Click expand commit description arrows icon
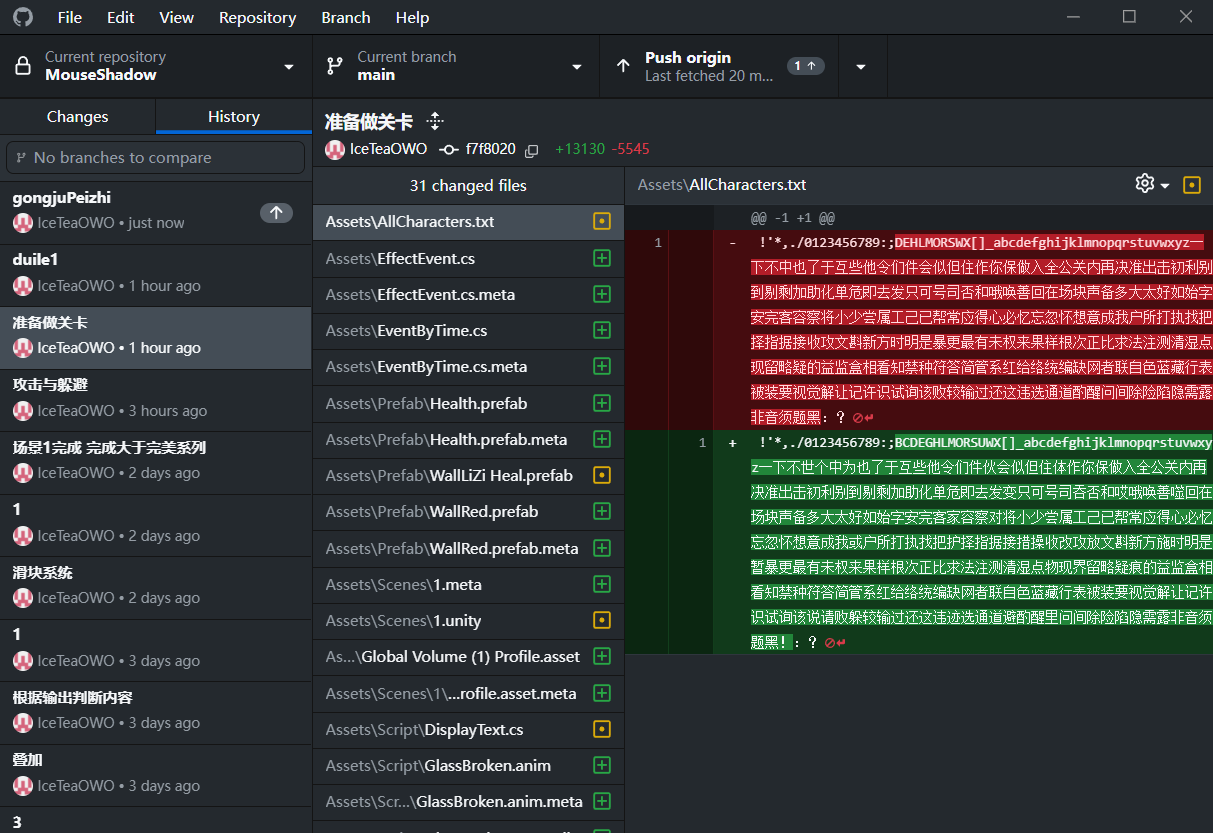The width and height of the screenshot is (1213, 833). pyautogui.click(x=434, y=121)
